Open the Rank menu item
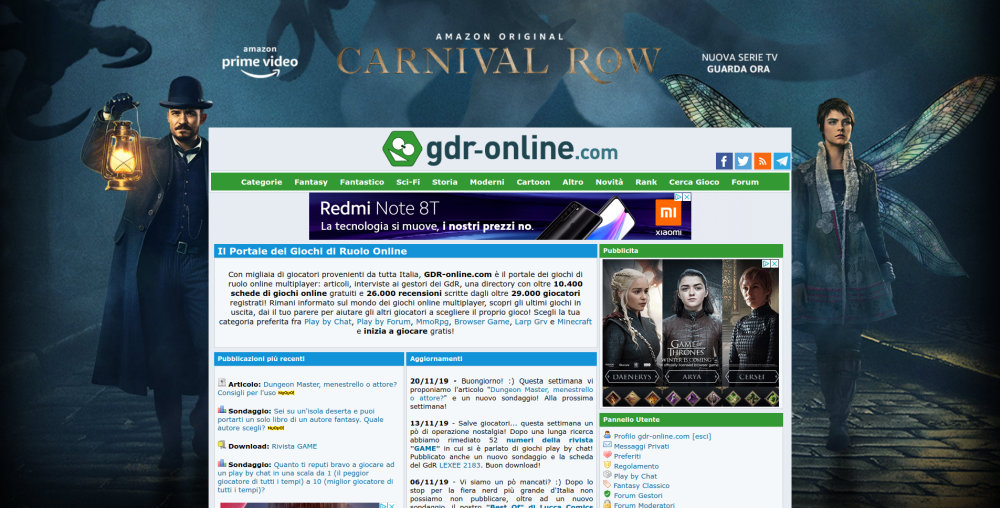 coord(646,182)
